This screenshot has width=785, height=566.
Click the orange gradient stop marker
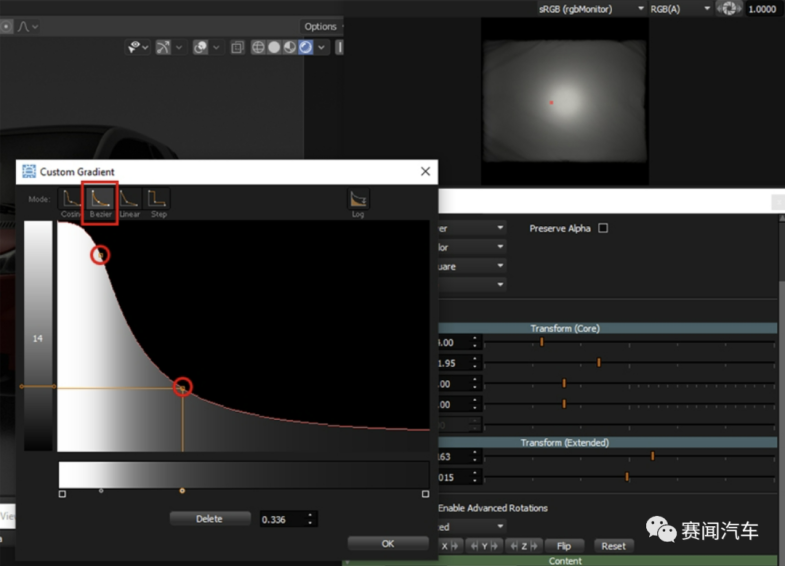coord(182,491)
